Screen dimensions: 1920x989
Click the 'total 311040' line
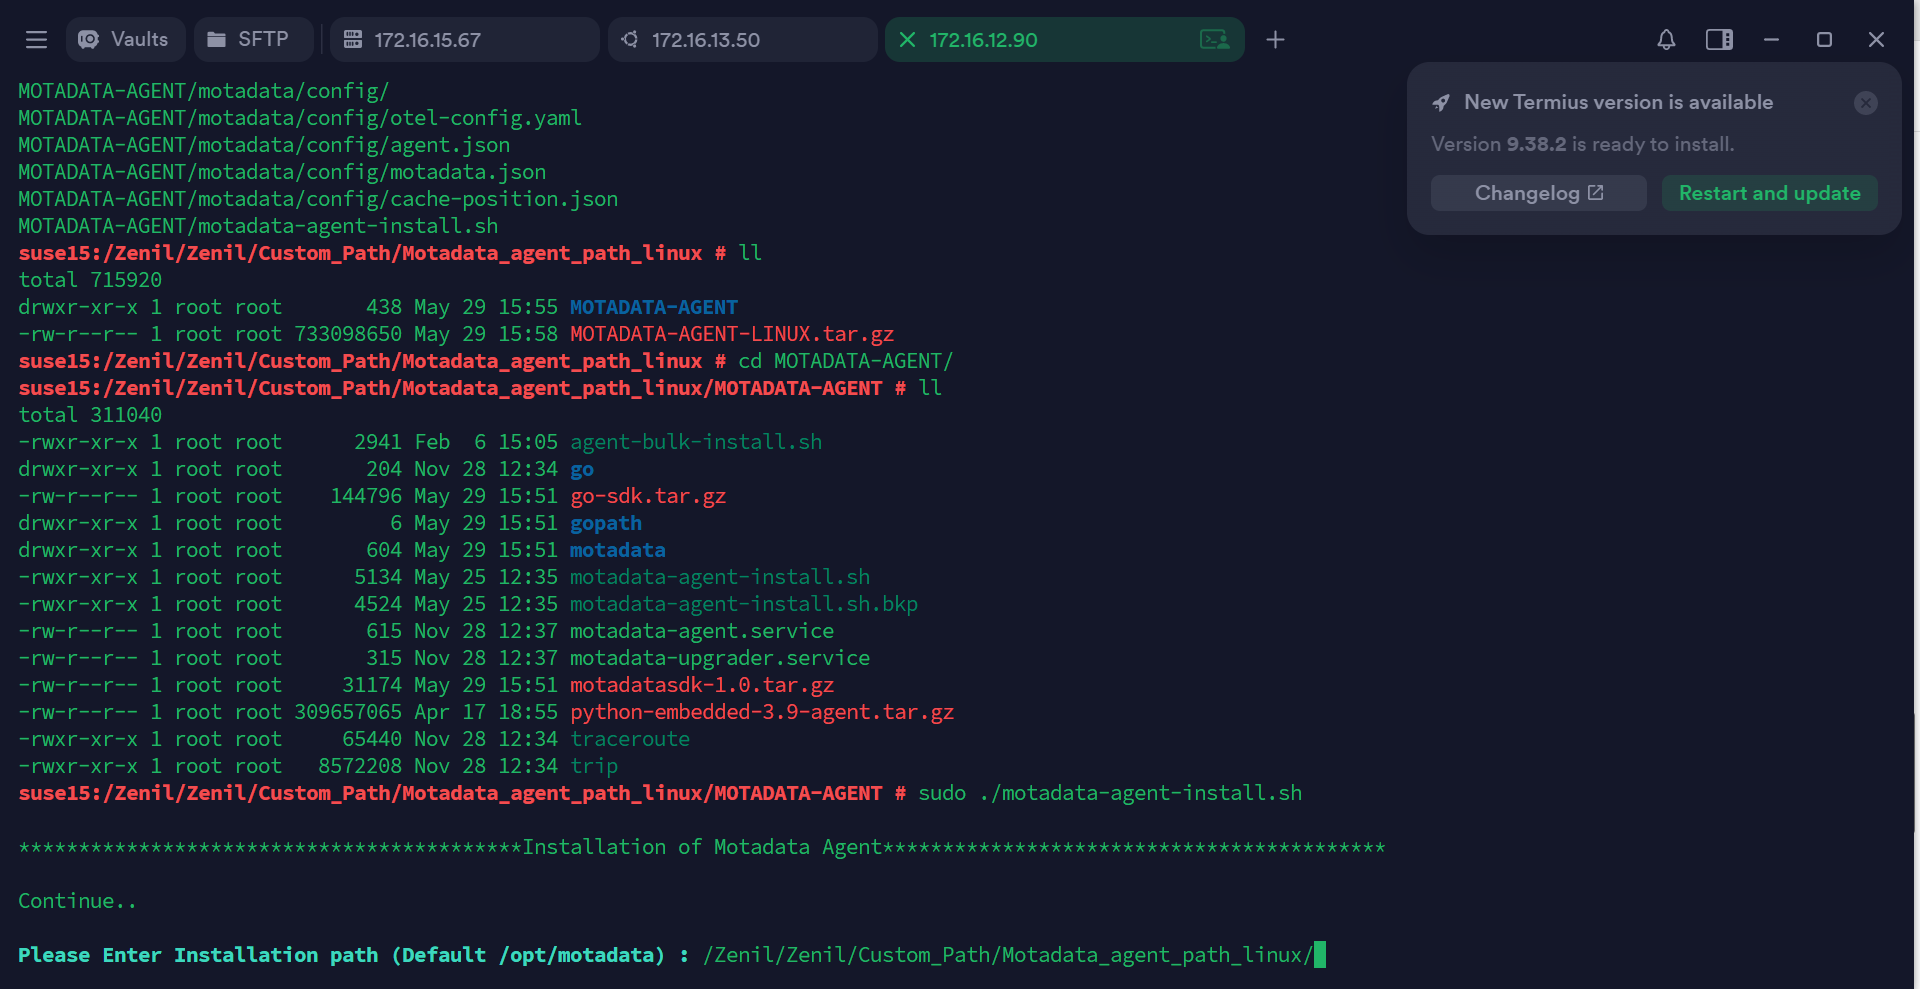pyautogui.click(x=90, y=415)
